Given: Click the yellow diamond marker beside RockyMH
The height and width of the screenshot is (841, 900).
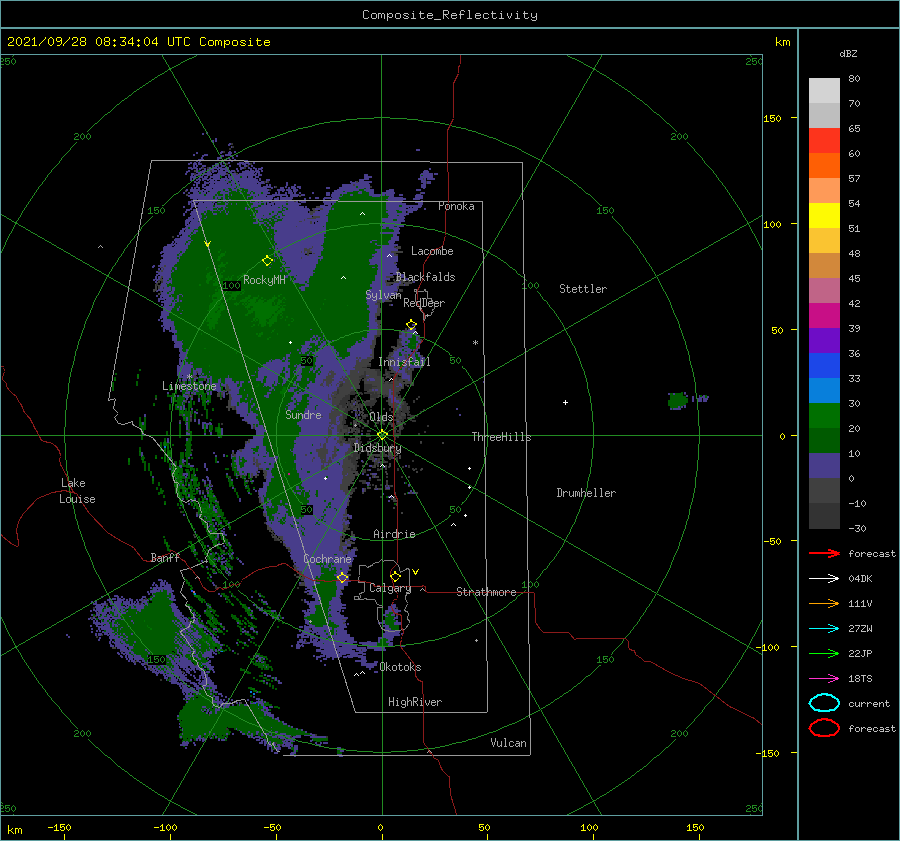Looking at the screenshot, I should click(x=267, y=261).
